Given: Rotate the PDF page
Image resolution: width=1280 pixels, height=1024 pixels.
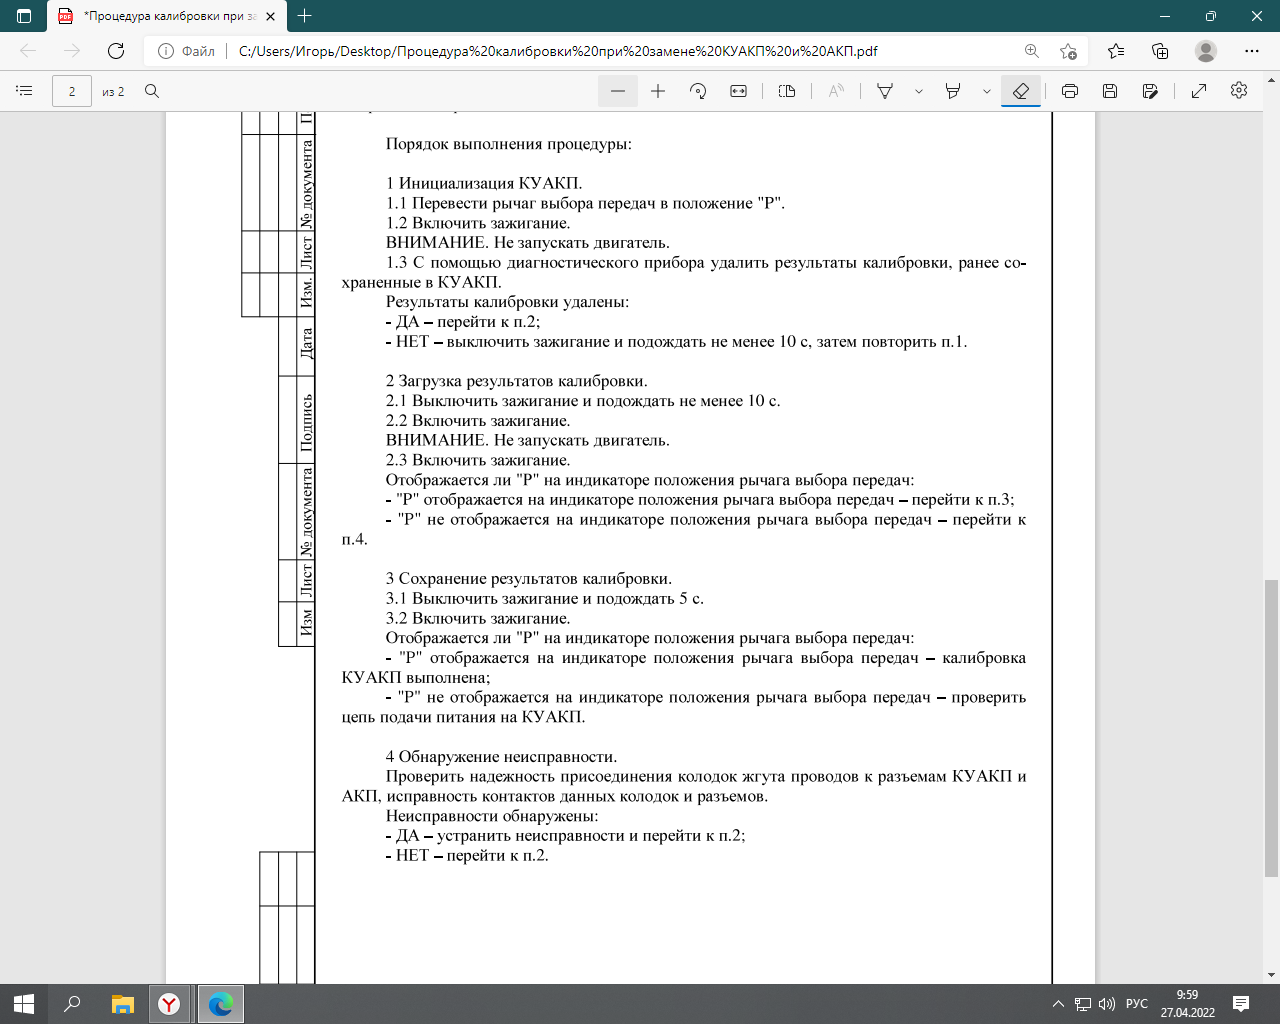Looking at the screenshot, I should tap(698, 91).
